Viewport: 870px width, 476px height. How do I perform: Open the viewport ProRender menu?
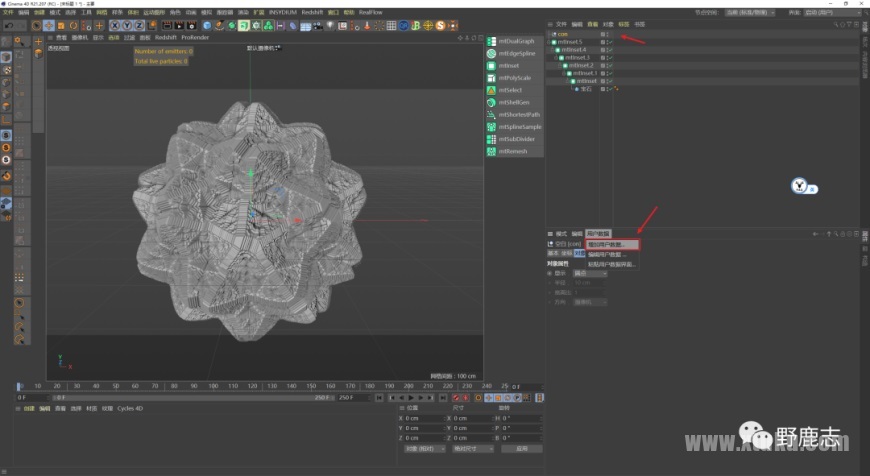pyautogui.click(x=195, y=38)
